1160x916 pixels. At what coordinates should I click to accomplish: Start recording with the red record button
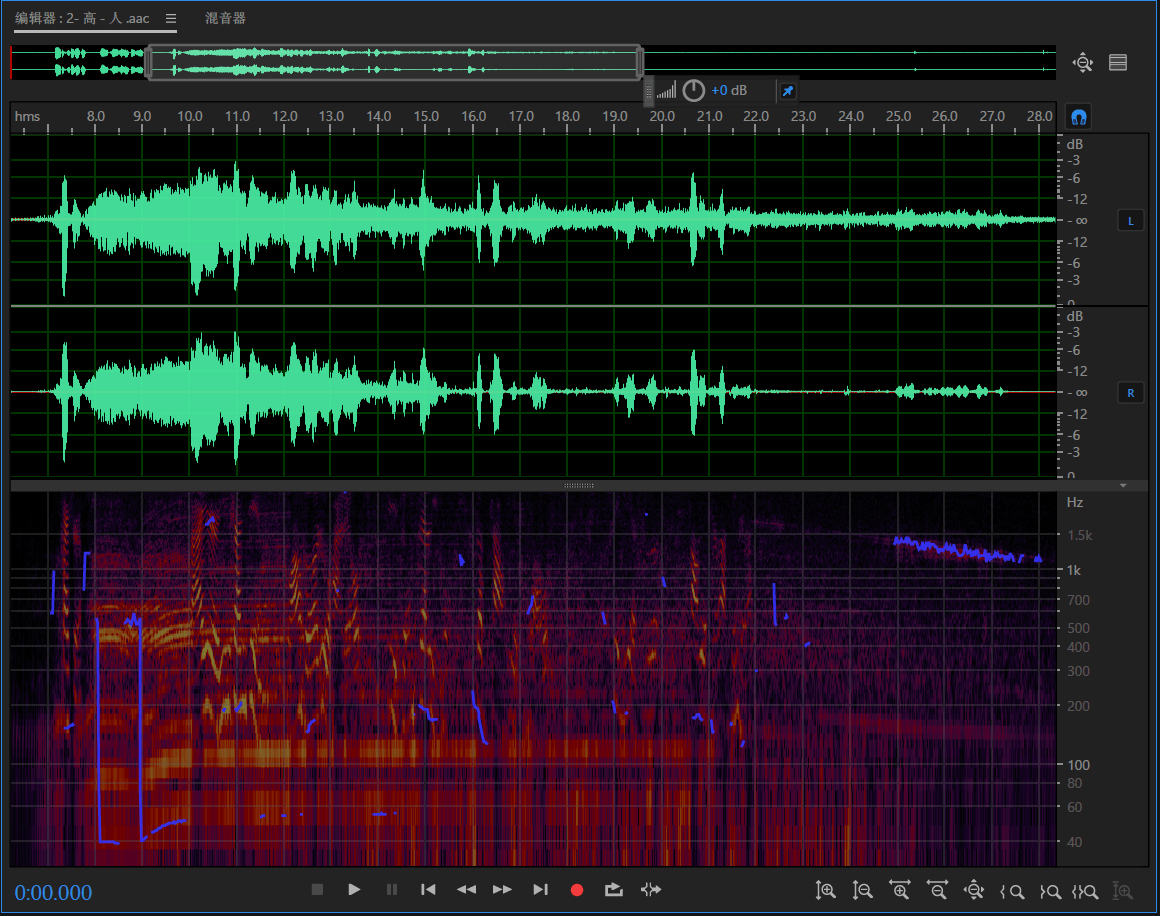(x=577, y=890)
